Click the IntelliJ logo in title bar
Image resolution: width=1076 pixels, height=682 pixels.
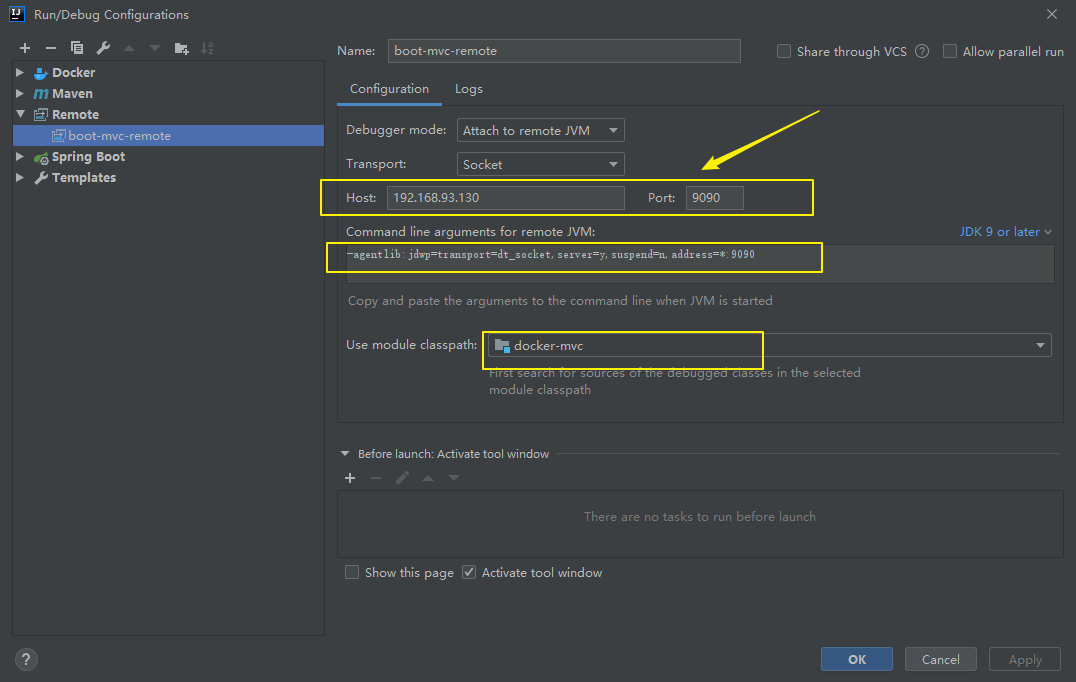click(x=17, y=14)
